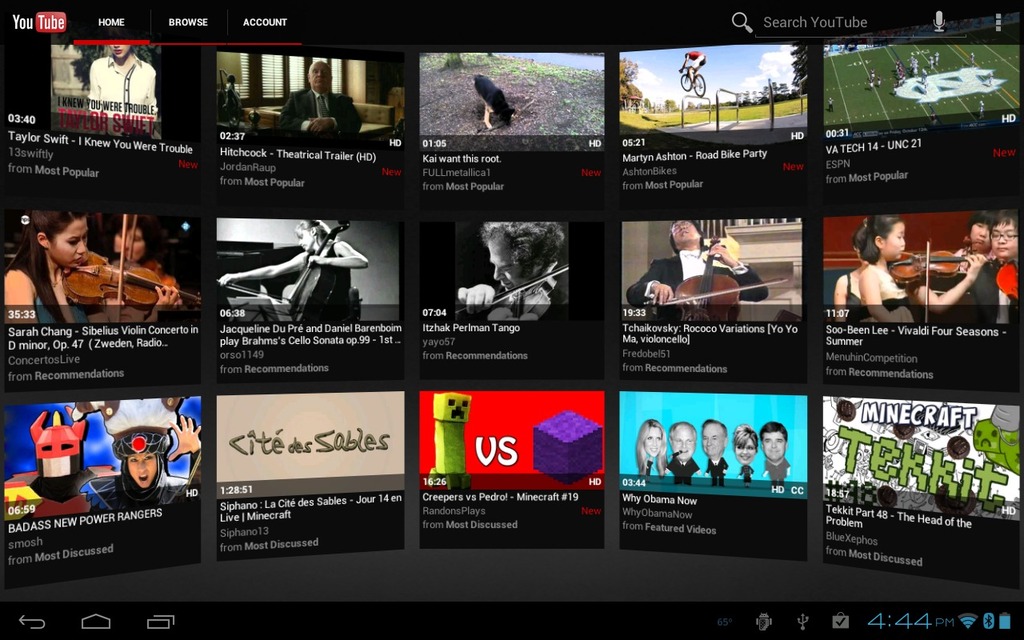Viewport: 1024px width, 640px height.
Task: Open the Itzhak Perlman Tango thumbnail
Action: [512, 270]
